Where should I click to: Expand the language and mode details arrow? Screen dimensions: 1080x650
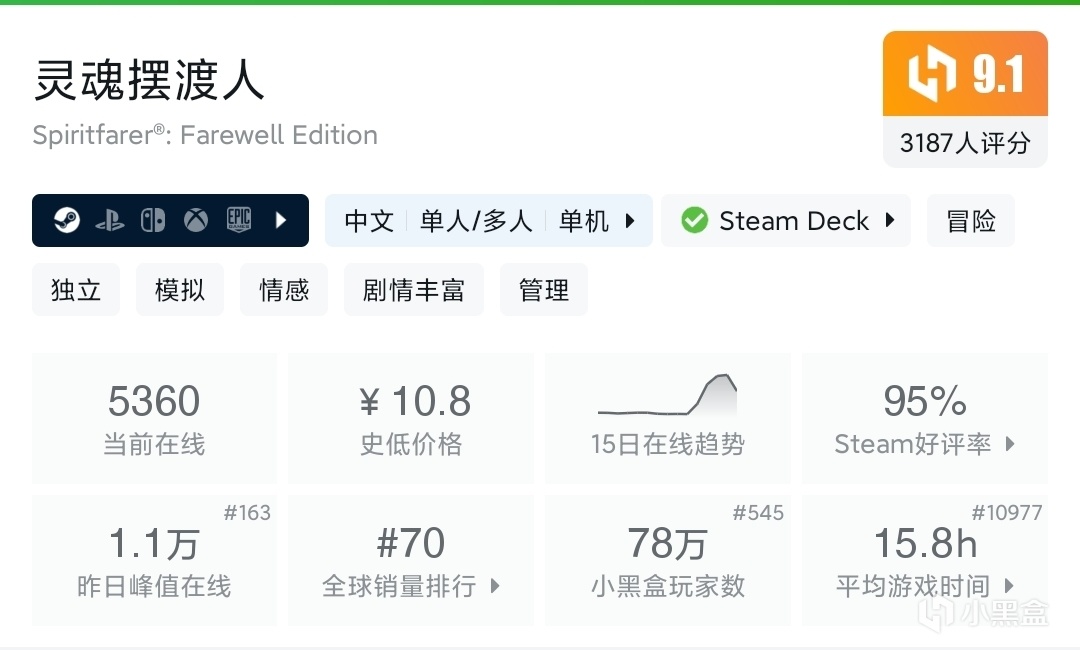630,220
